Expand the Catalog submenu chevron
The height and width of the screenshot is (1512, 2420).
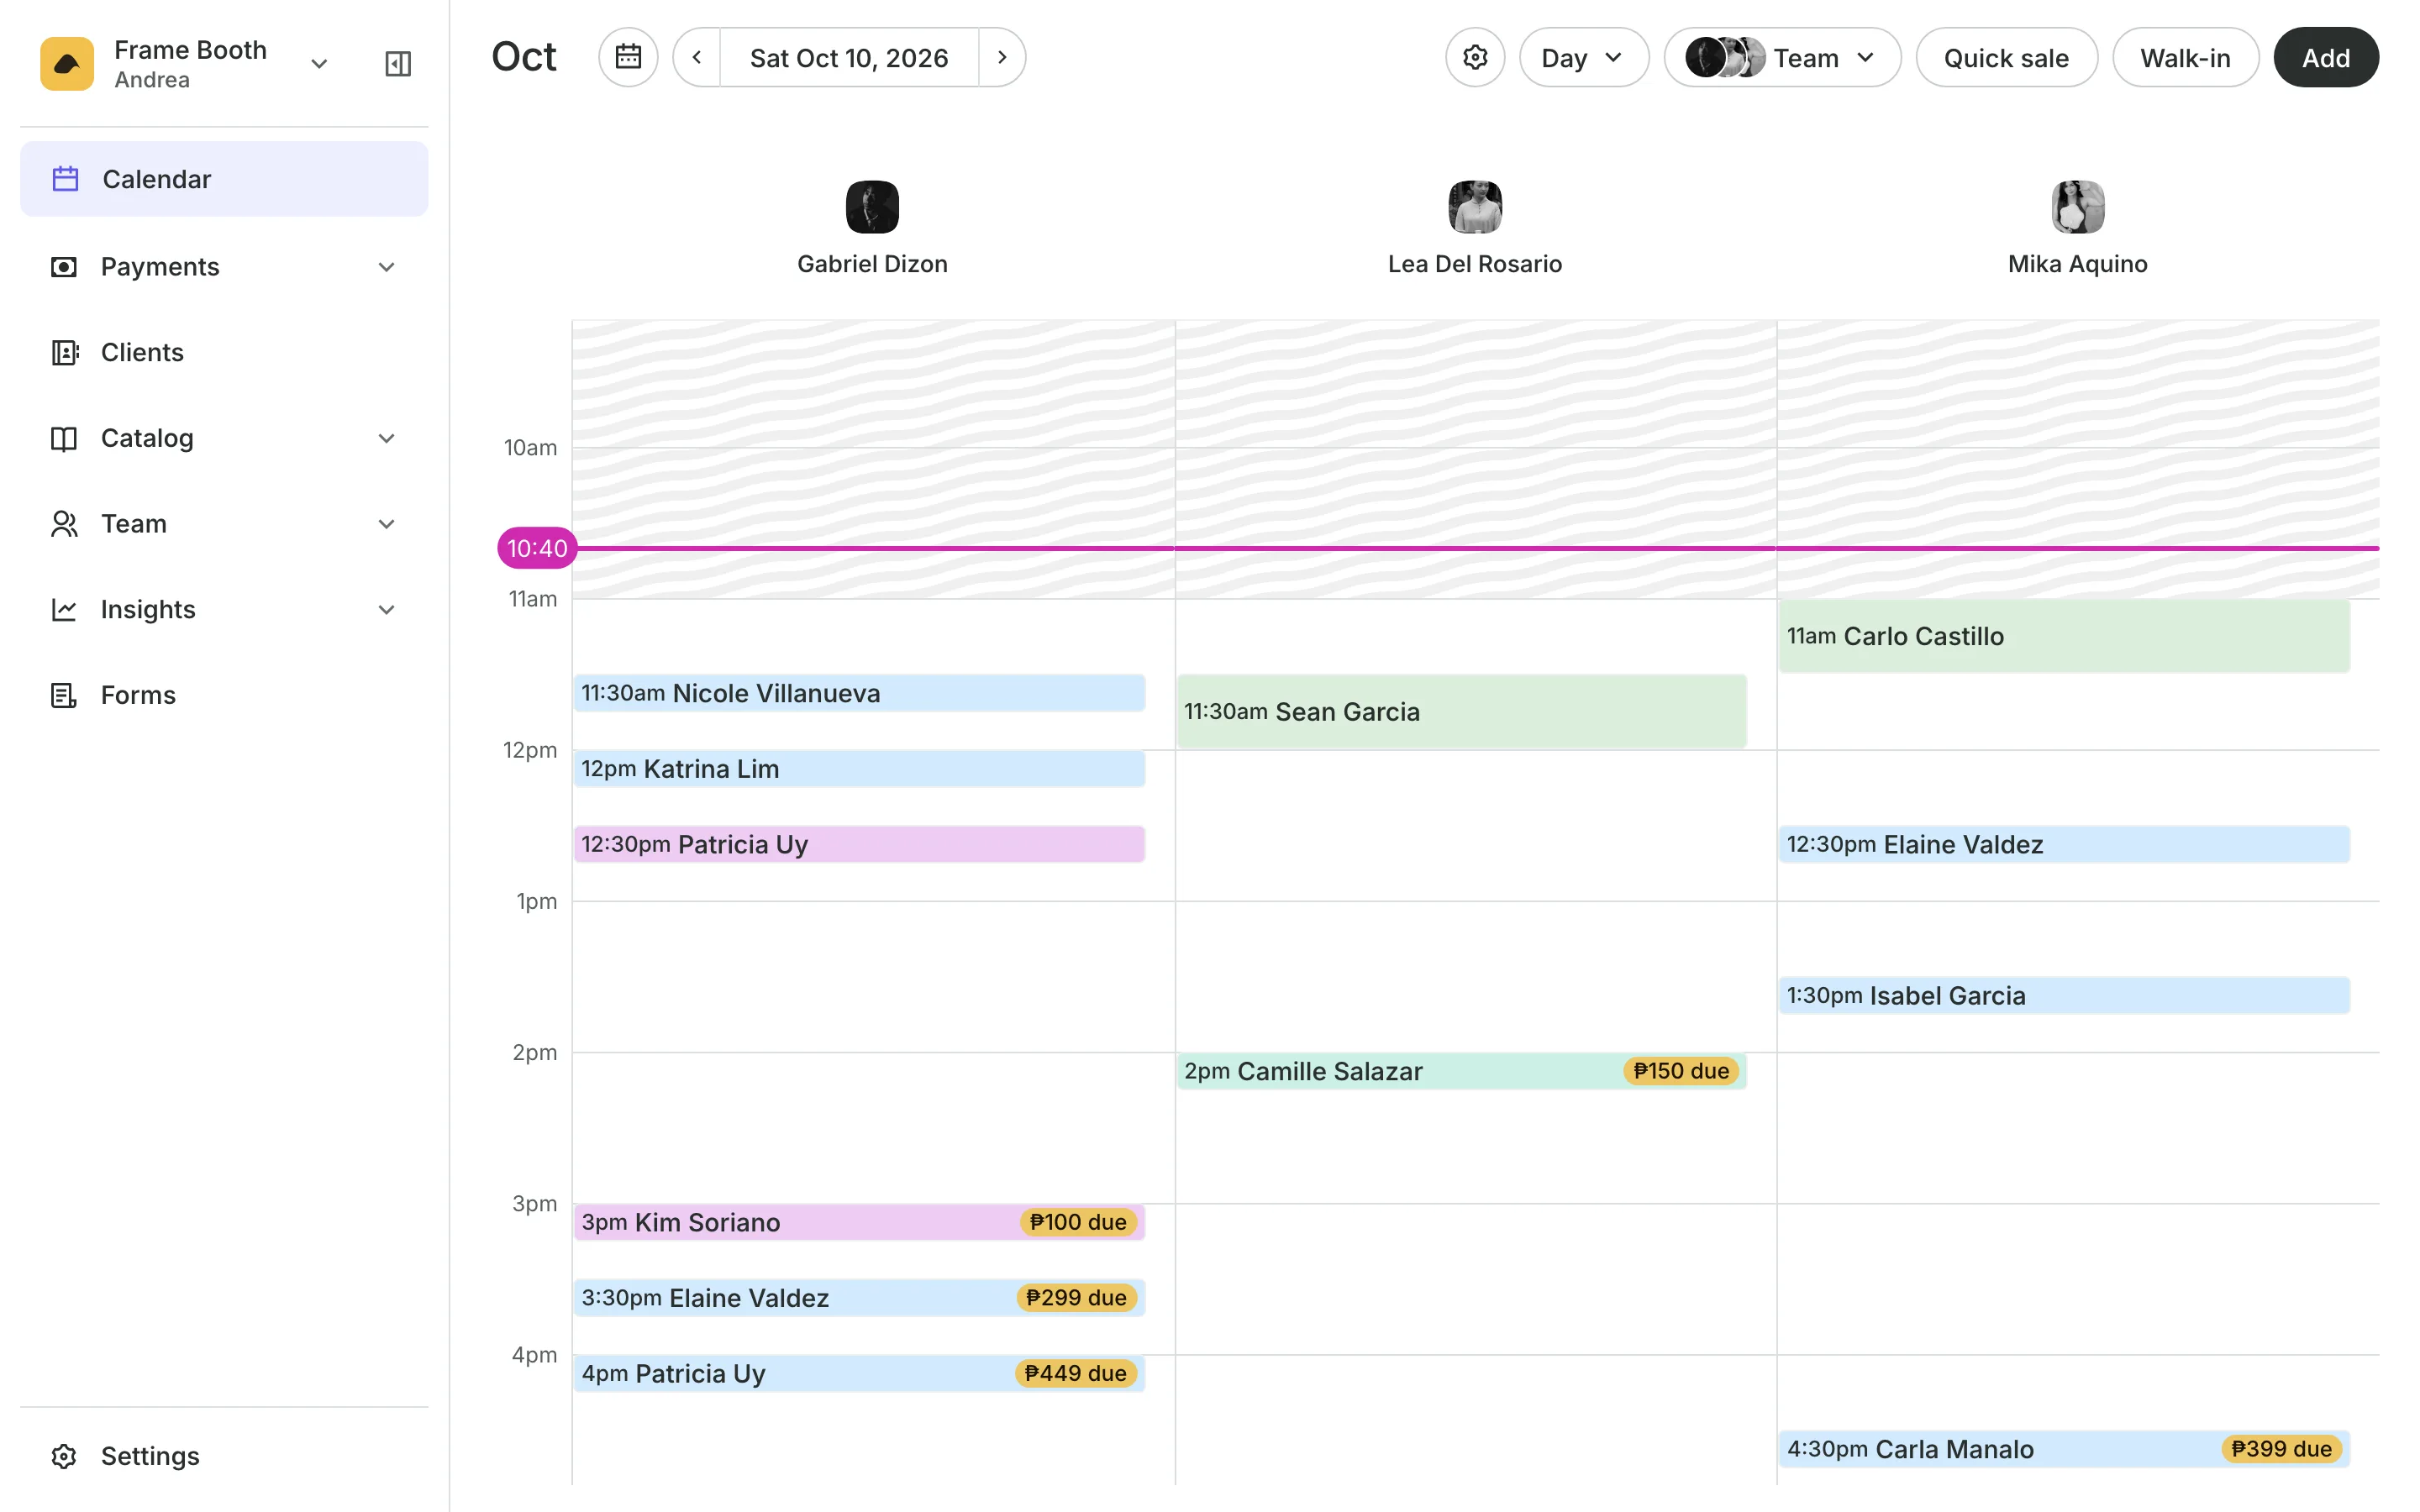pyautogui.click(x=387, y=438)
